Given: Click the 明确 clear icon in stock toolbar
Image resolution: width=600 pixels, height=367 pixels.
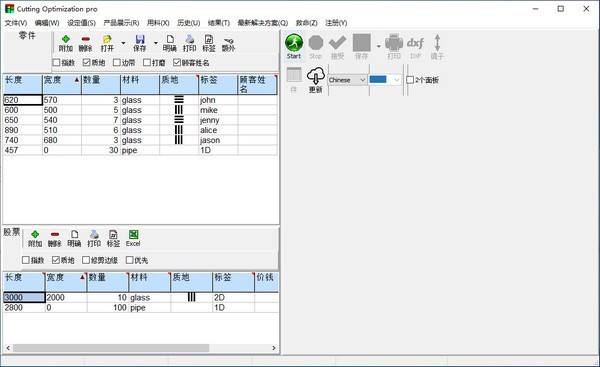Looking at the screenshot, I should coord(74,235).
